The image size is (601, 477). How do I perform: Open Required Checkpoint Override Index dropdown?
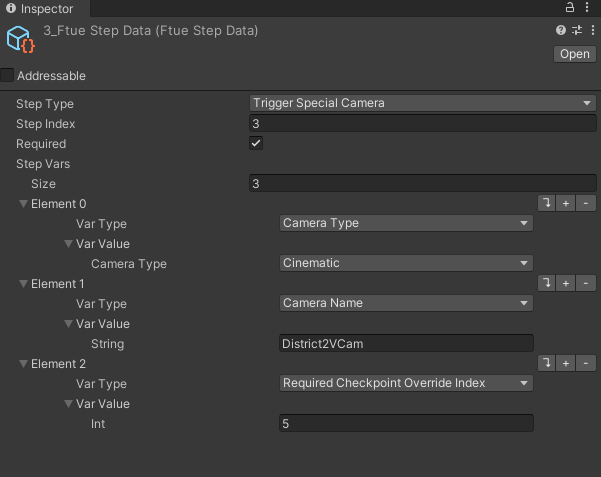point(406,383)
